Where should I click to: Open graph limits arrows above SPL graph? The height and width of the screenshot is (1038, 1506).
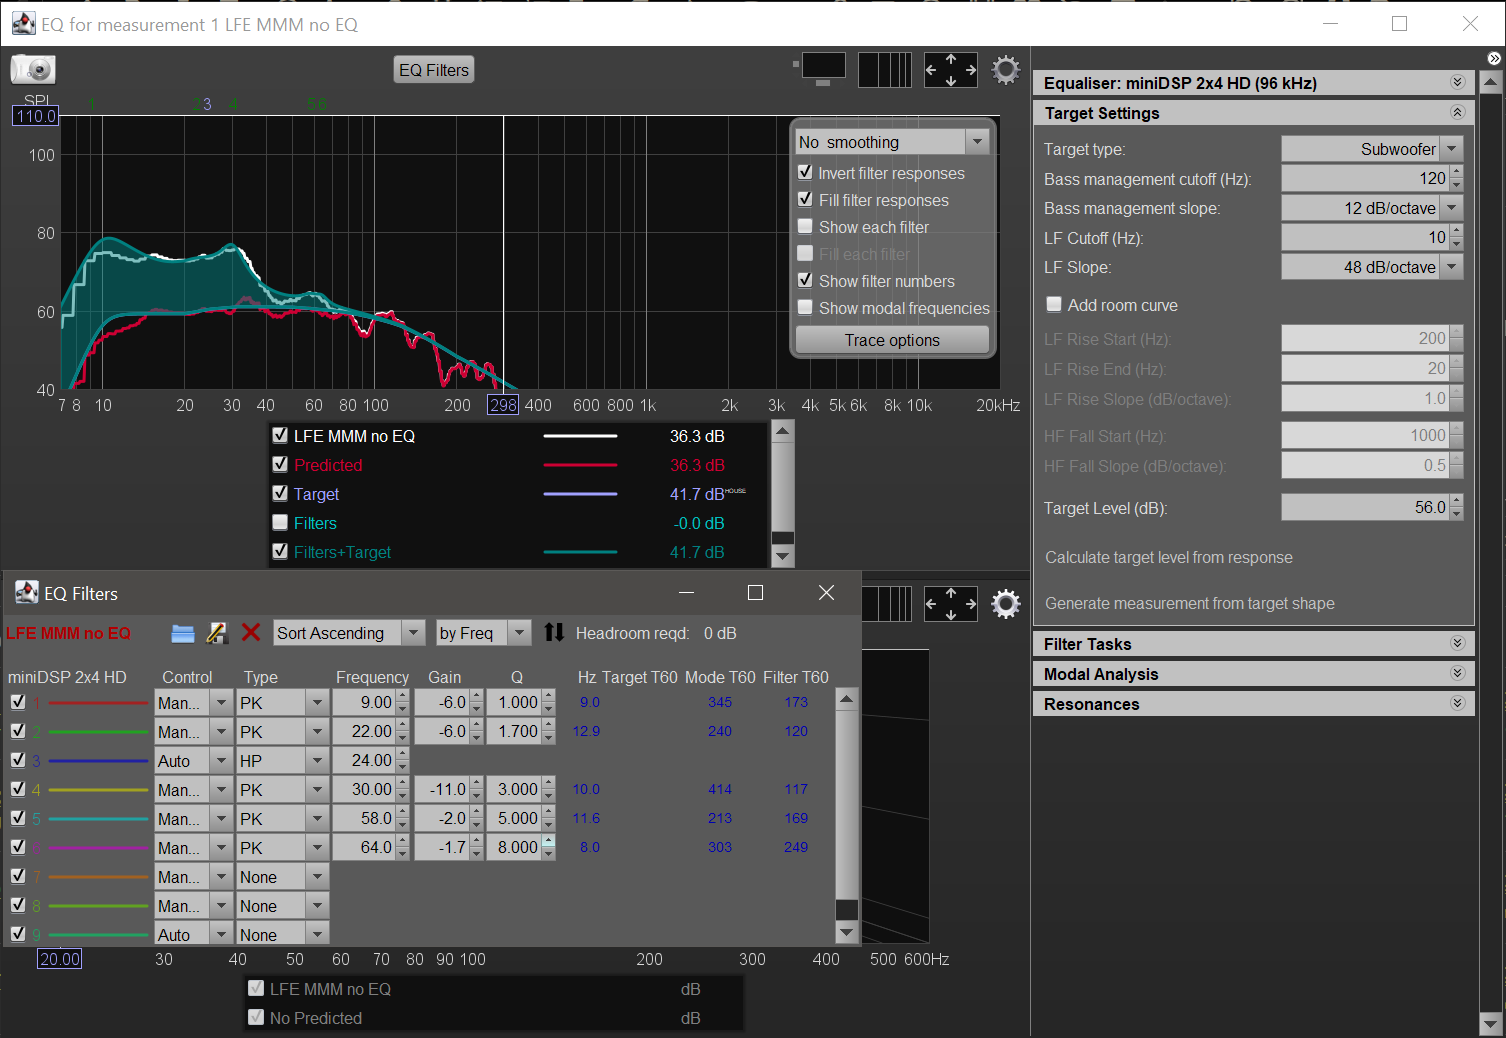(x=951, y=70)
